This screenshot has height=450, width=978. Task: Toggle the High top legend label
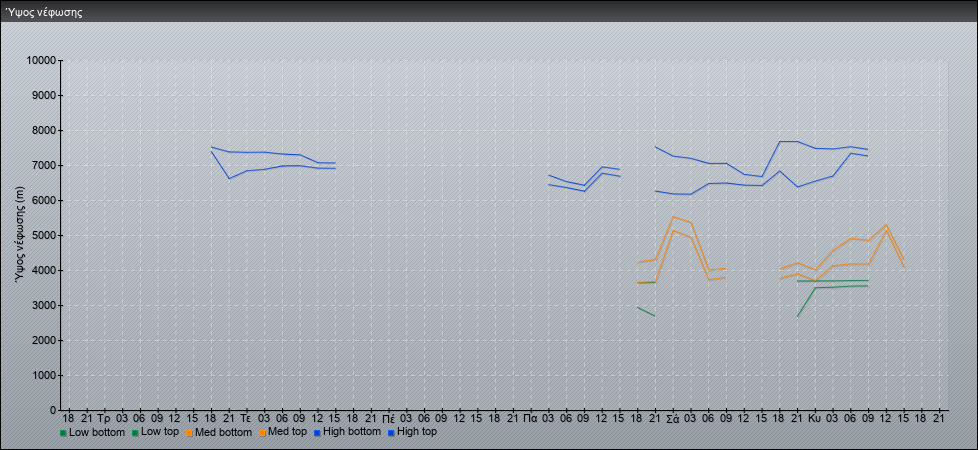[x=417, y=432]
